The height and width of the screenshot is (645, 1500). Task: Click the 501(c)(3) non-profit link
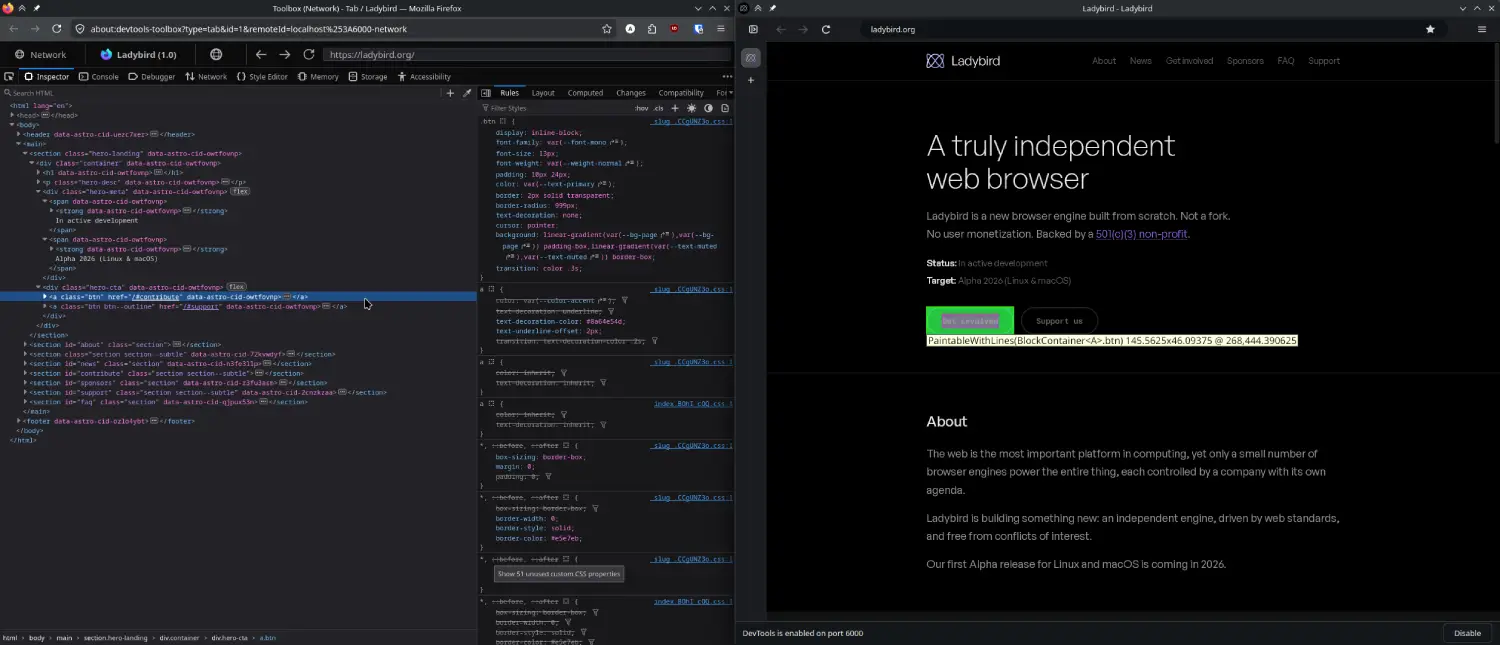pos(1142,234)
